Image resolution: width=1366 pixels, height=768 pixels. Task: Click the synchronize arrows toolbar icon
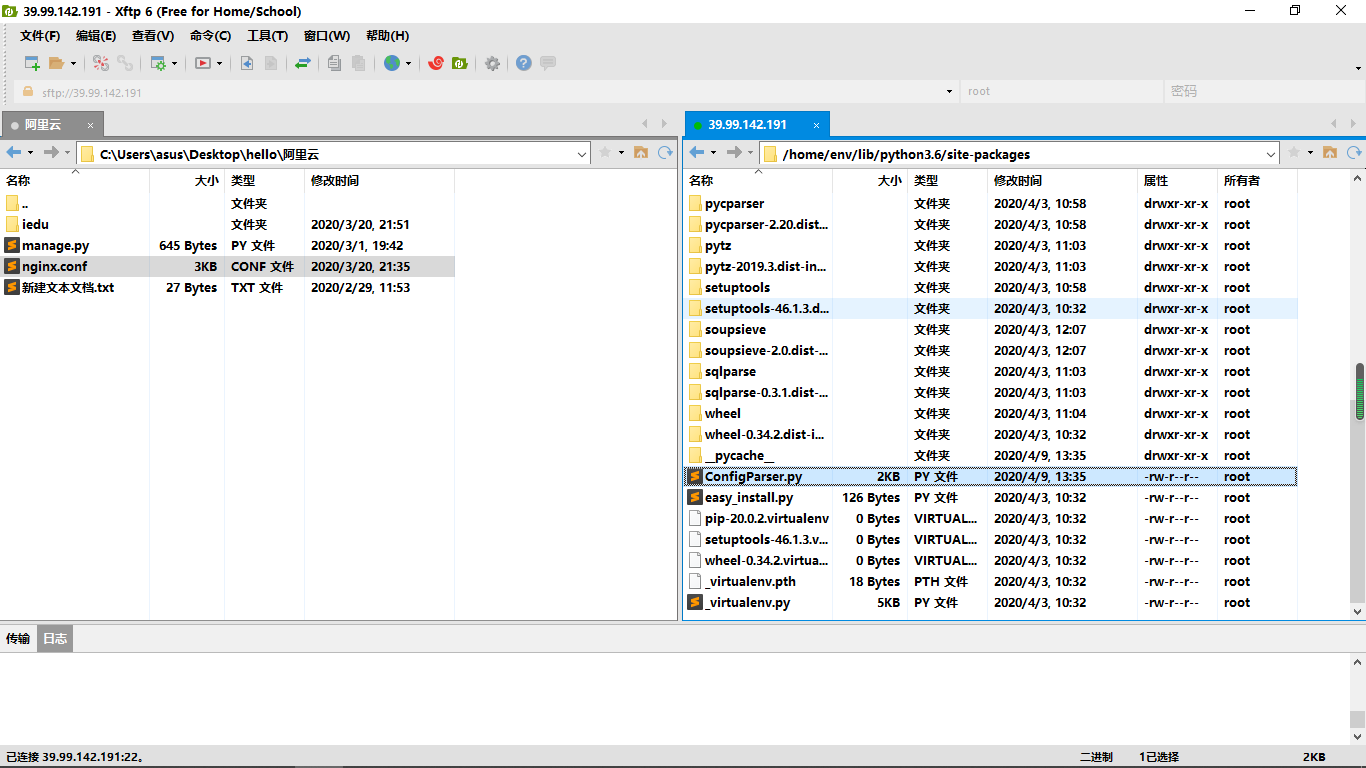point(301,62)
